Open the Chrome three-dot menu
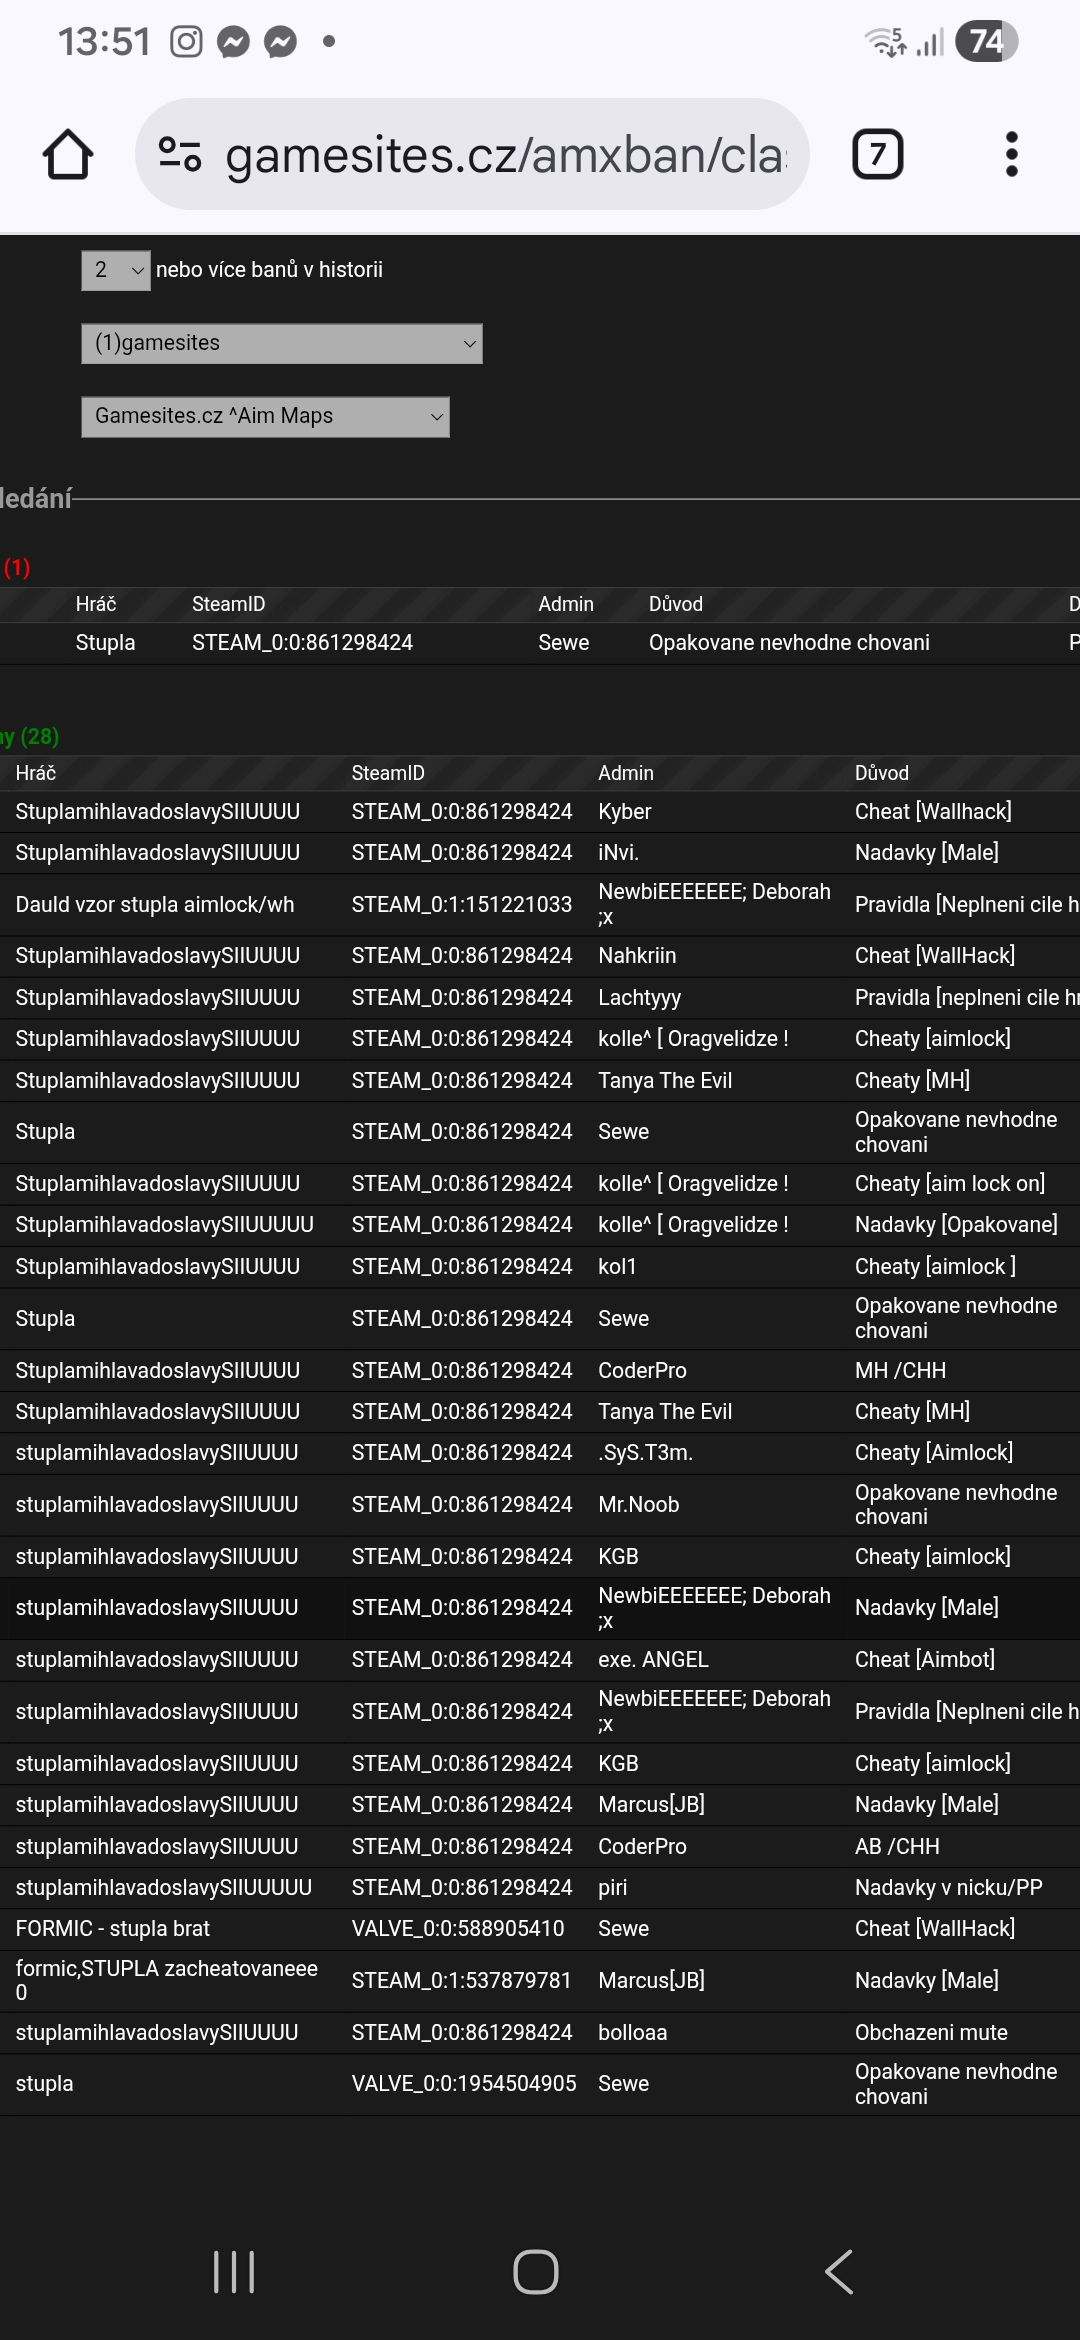The width and height of the screenshot is (1080, 2340). click(x=1011, y=155)
